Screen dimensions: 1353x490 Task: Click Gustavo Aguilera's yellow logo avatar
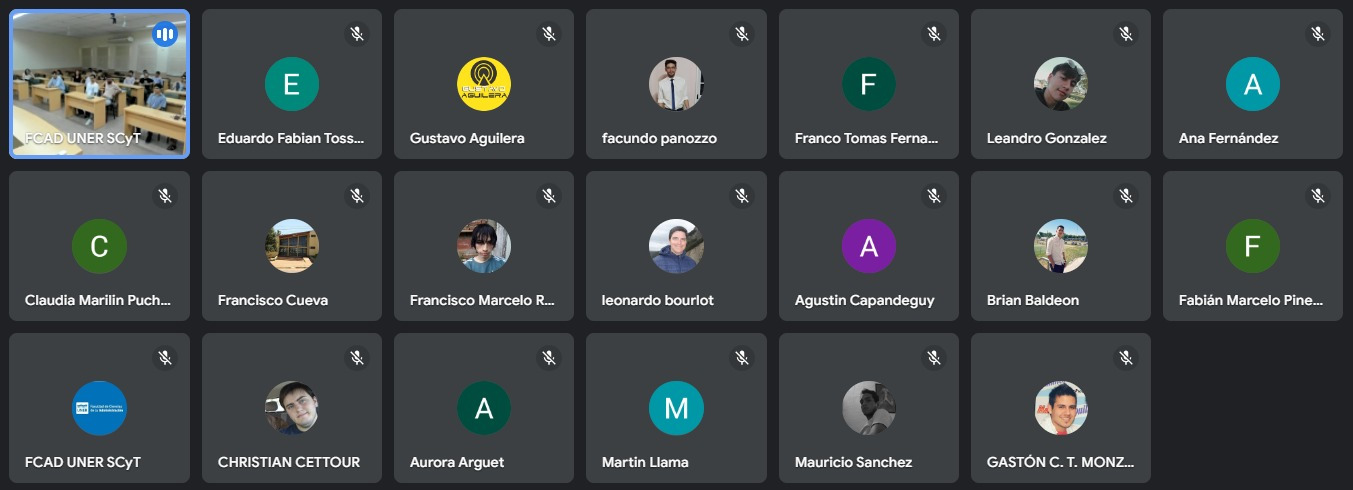tap(484, 84)
